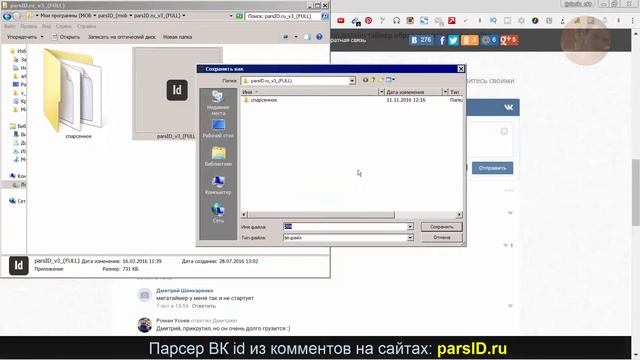Click headphones extension icon in browser
The width and height of the screenshot is (640, 360).
pyautogui.click(x=396, y=20)
